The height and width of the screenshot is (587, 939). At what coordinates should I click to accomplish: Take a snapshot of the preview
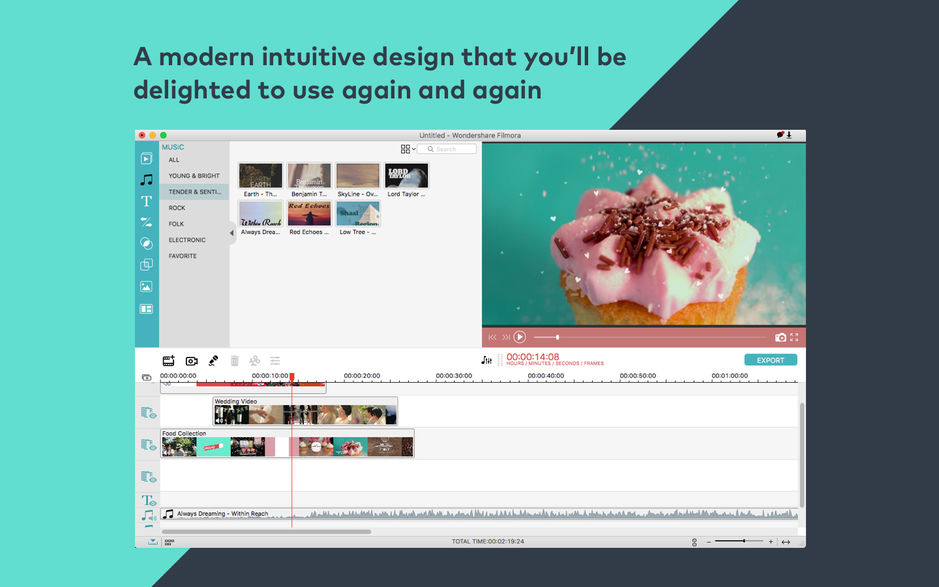pyautogui.click(x=780, y=338)
